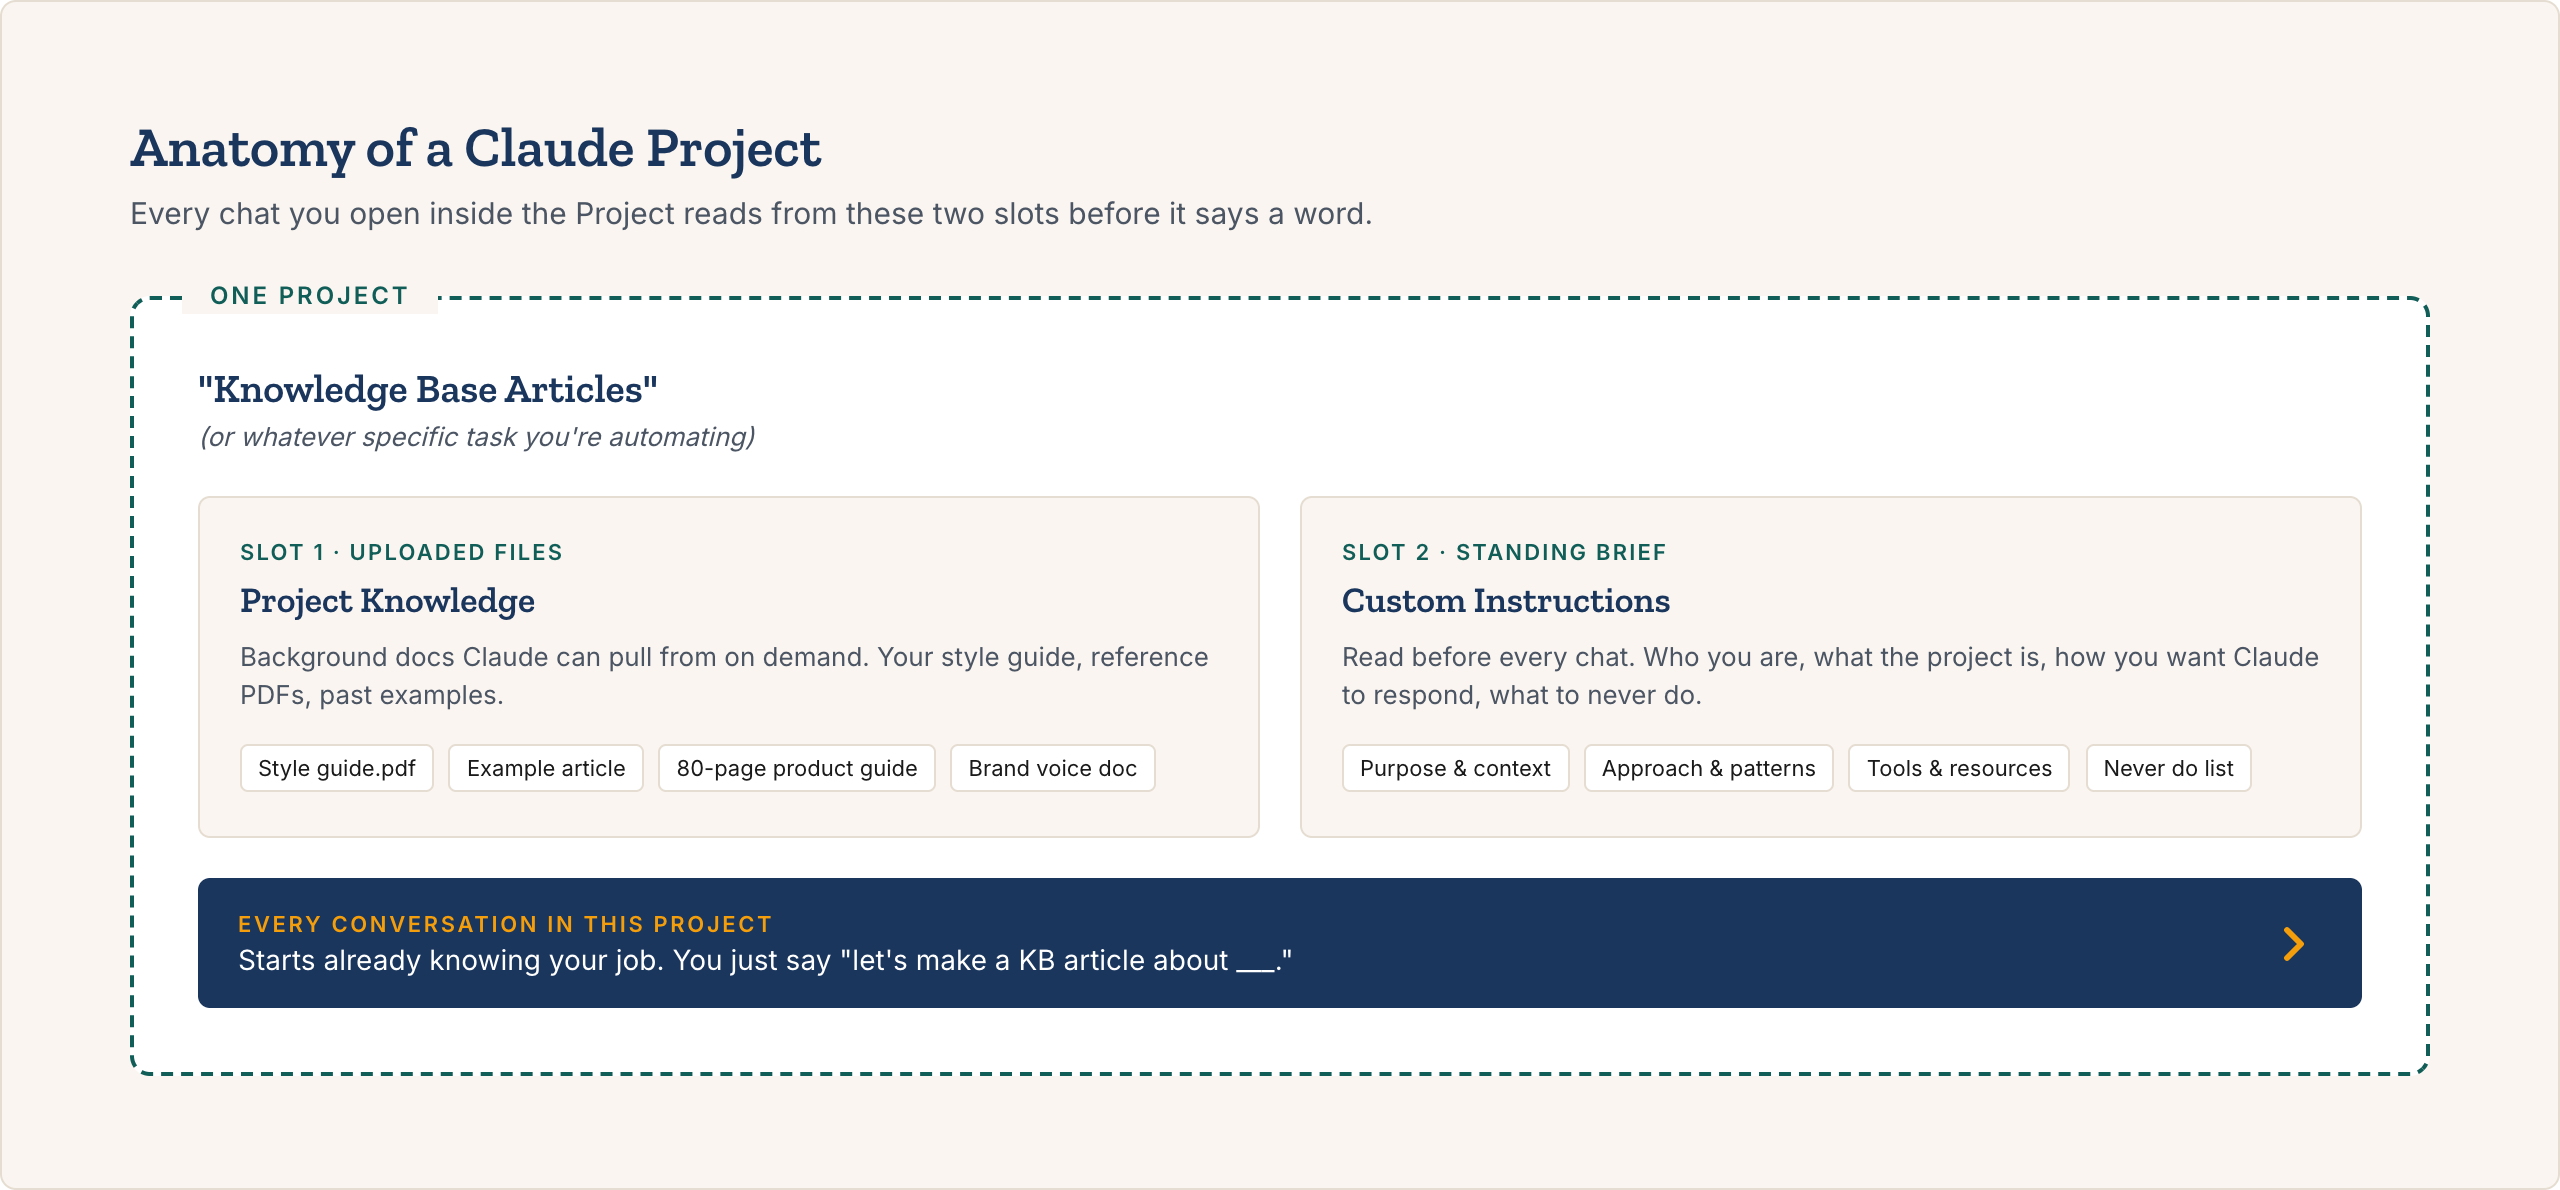This screenshot has height=1190, width=2560.
Task: Click the Anatomy of a Claude Project heading
Action: 477,148
